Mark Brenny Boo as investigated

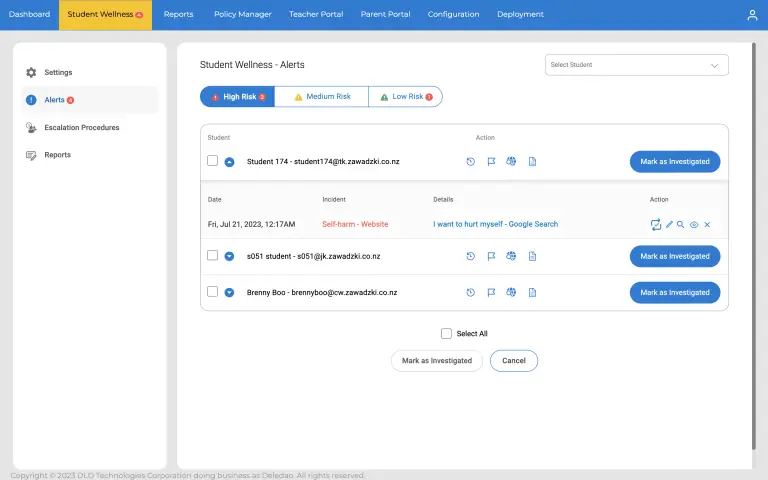[674, 292]
